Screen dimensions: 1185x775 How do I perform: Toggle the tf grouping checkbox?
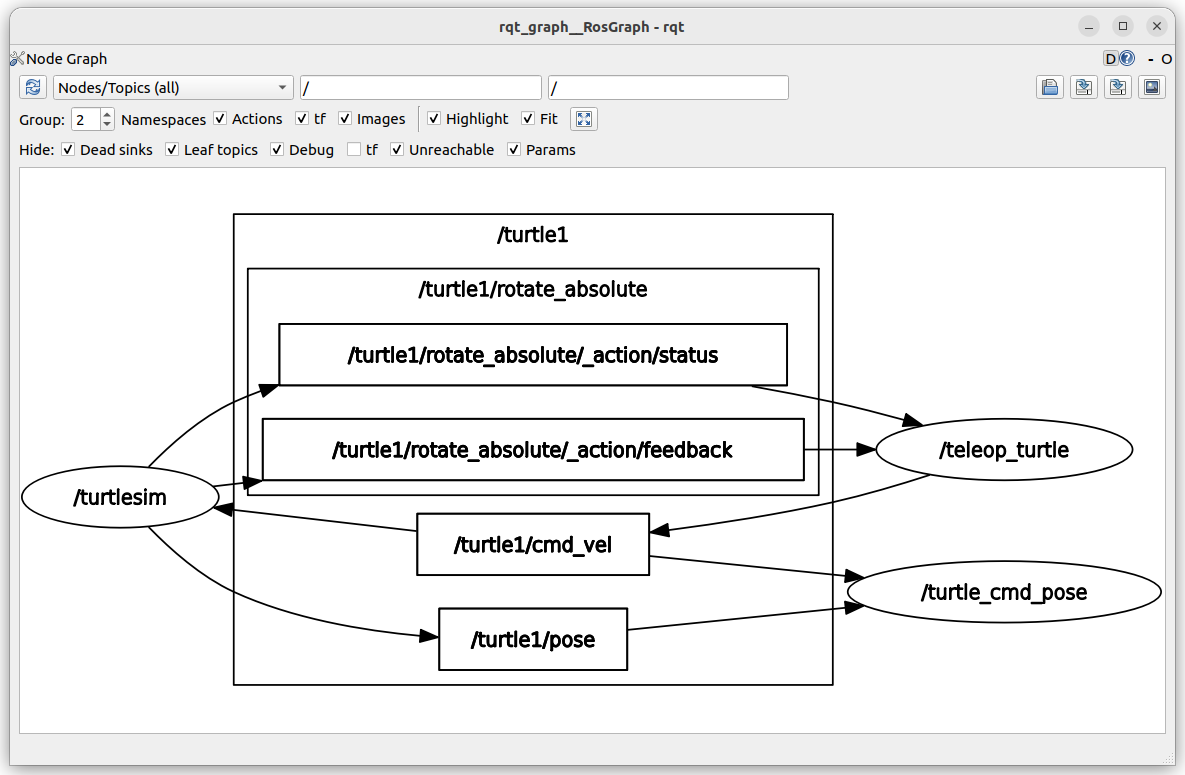(x=302, y=119)
